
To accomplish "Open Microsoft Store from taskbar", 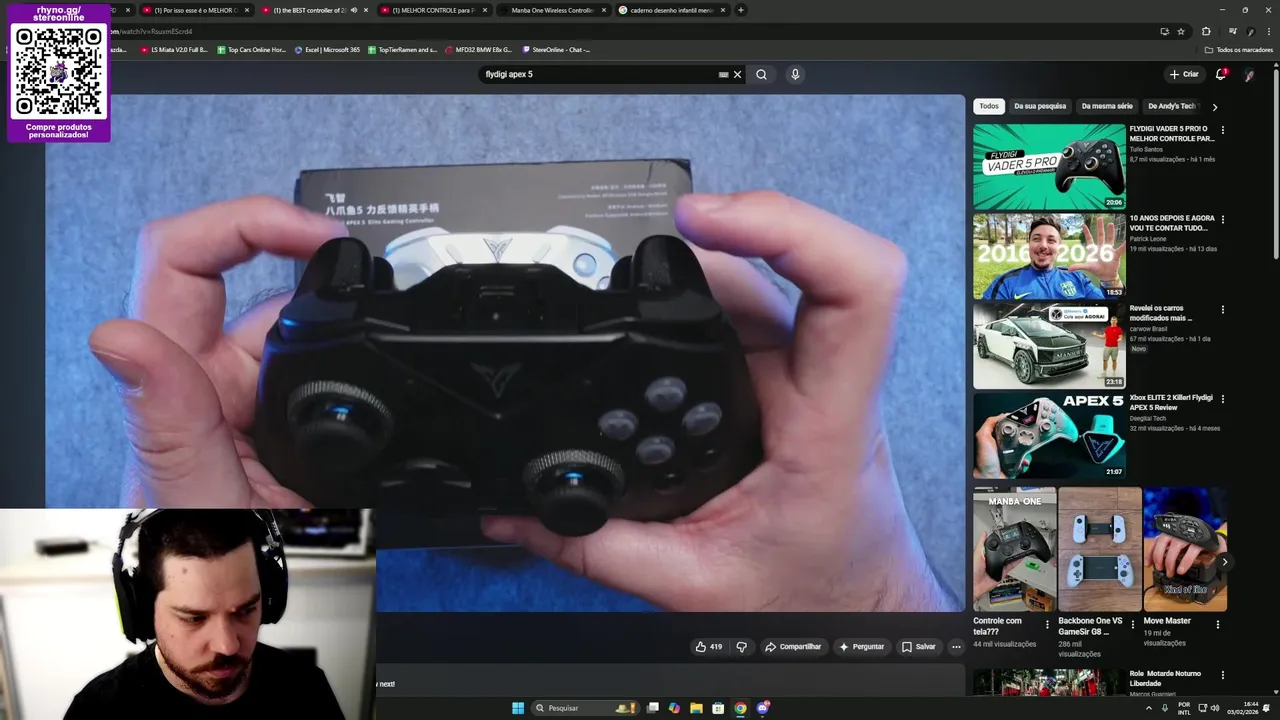I will (x=718, y=708).
